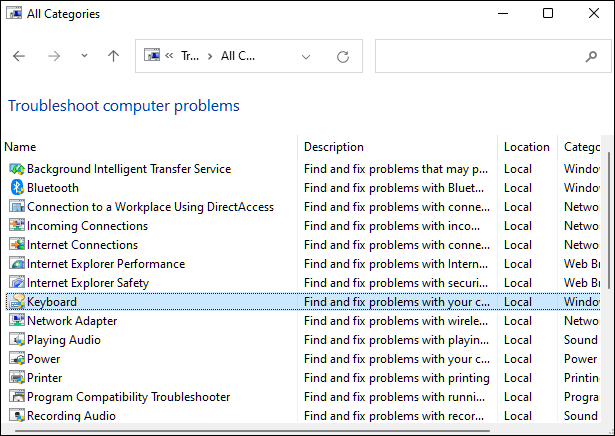Click the Keyboard troubleshooter icon
Image resolution: width=615 pixels, height=436 pixels.
click(x=17, y=302)
